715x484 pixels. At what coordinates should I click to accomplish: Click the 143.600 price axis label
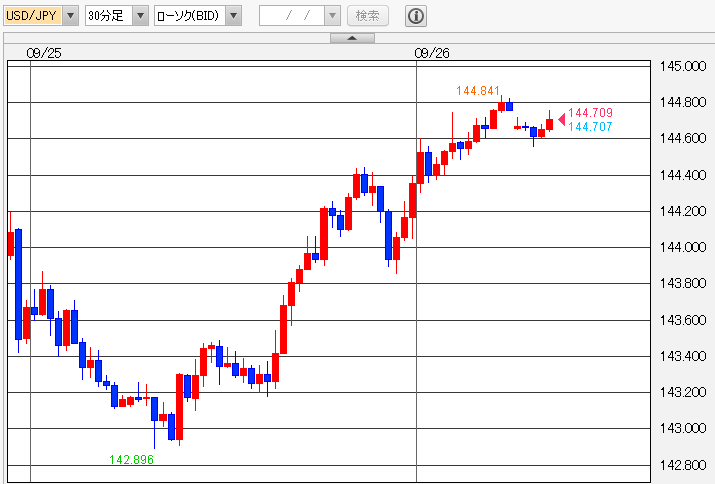683,320
